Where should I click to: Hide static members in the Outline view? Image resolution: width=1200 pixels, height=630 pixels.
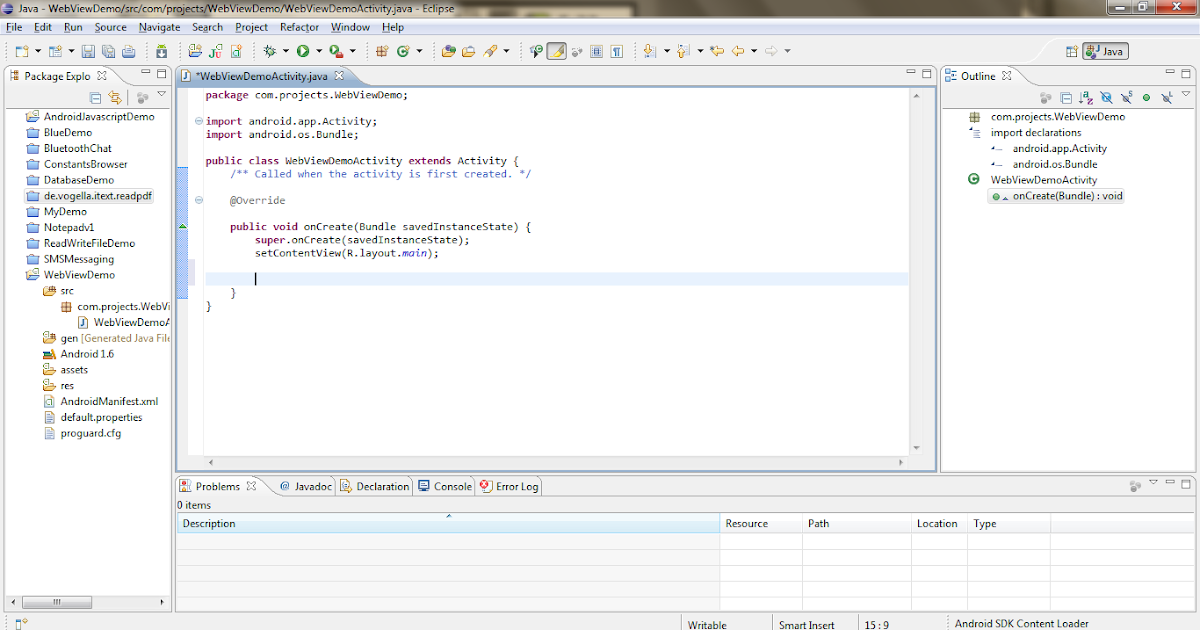click(x=1126, y=97)
